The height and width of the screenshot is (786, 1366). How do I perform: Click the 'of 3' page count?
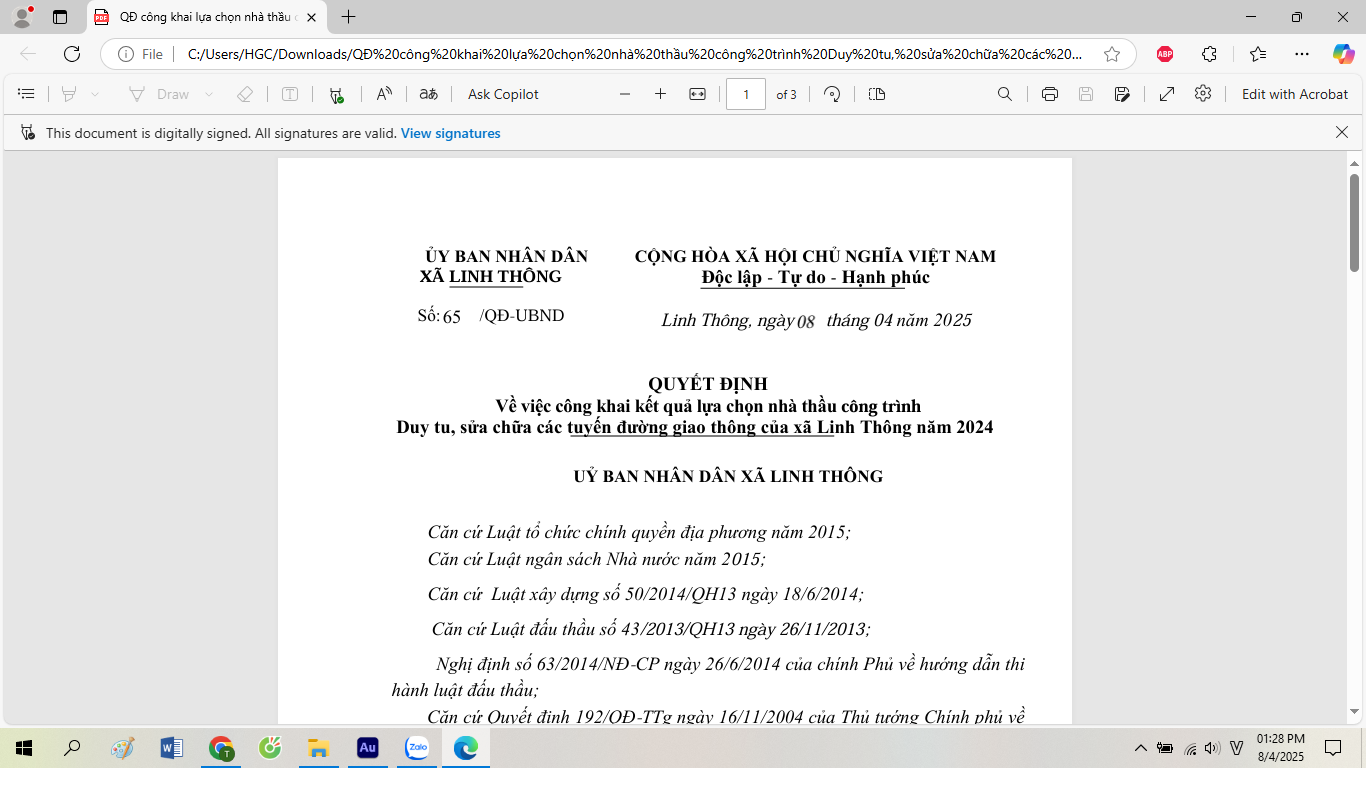(787, 94)
